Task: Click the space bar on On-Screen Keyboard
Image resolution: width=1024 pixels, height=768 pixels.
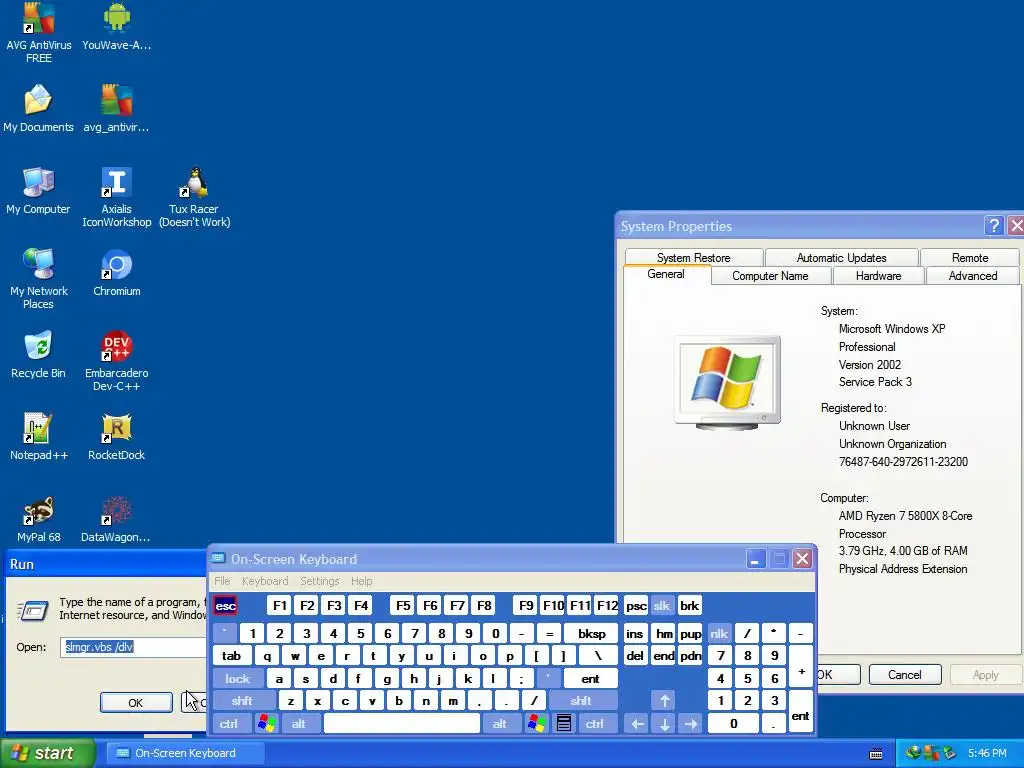Action: [x=402, y=724]
